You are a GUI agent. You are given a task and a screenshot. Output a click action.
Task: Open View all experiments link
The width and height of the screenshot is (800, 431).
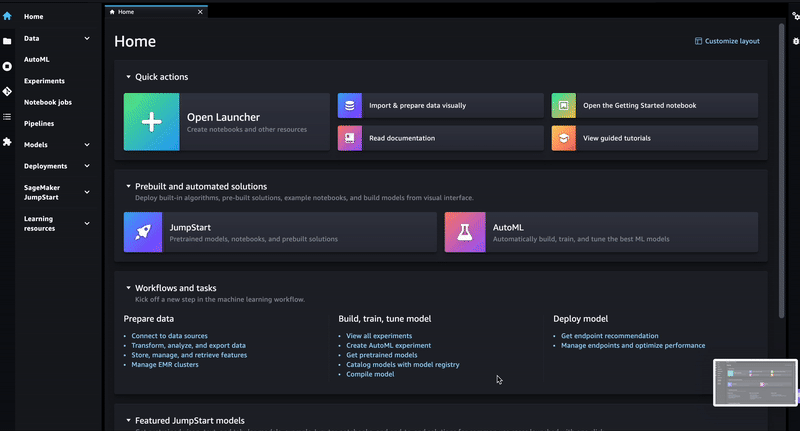[379, 336]
